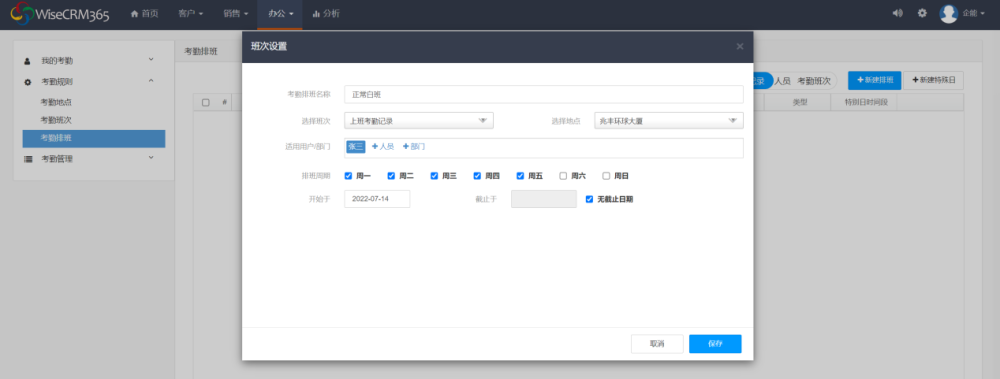Add 人员 with plus icon
1000x379 pixels.
pos(383,147)
